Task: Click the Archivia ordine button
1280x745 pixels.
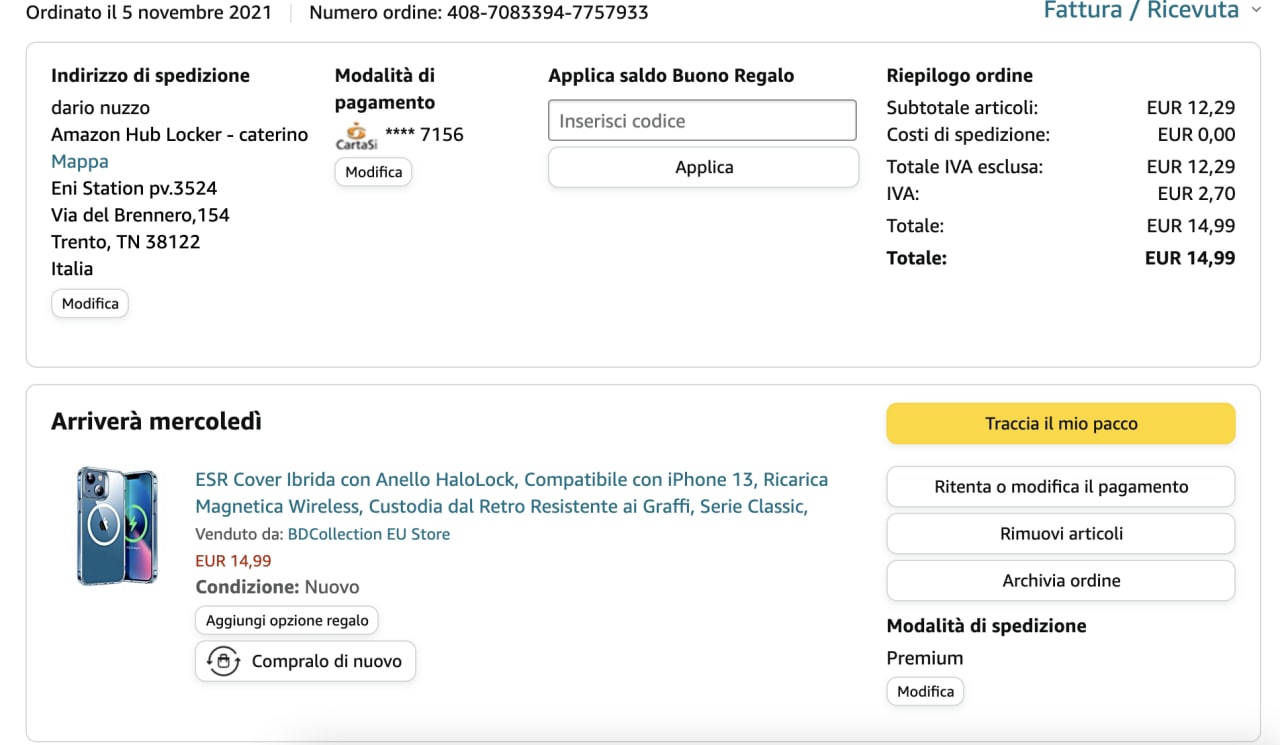Action: click(1061, 581)
